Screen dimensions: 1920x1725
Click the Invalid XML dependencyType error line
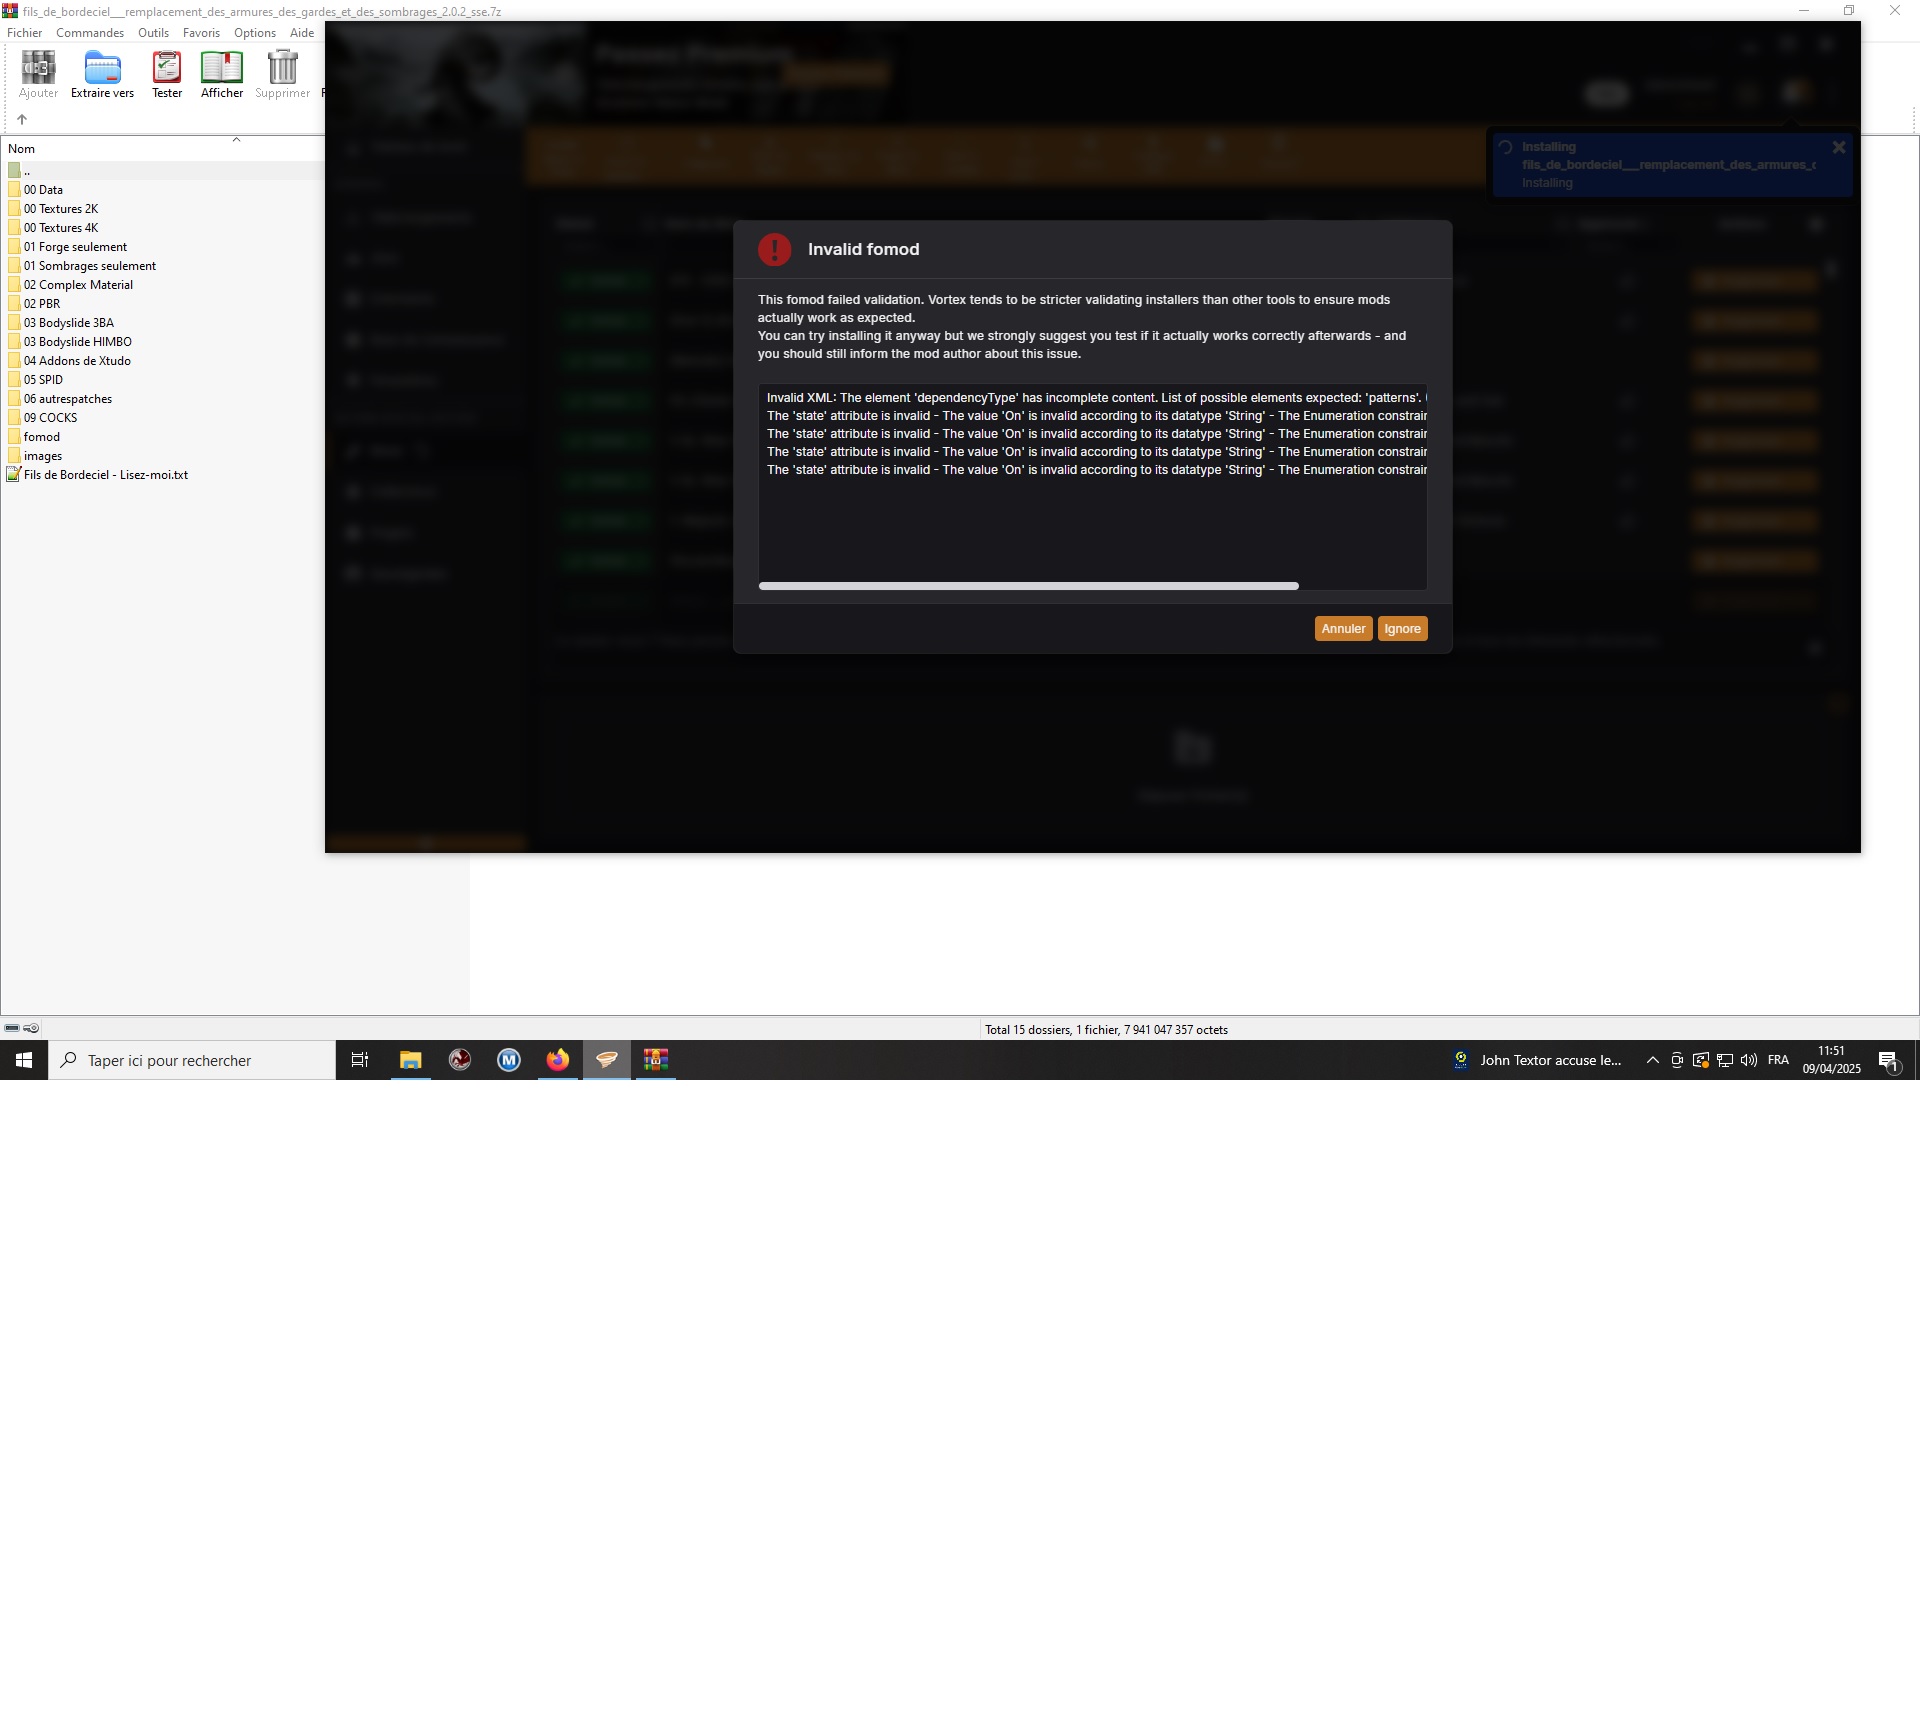point(1096,398)
